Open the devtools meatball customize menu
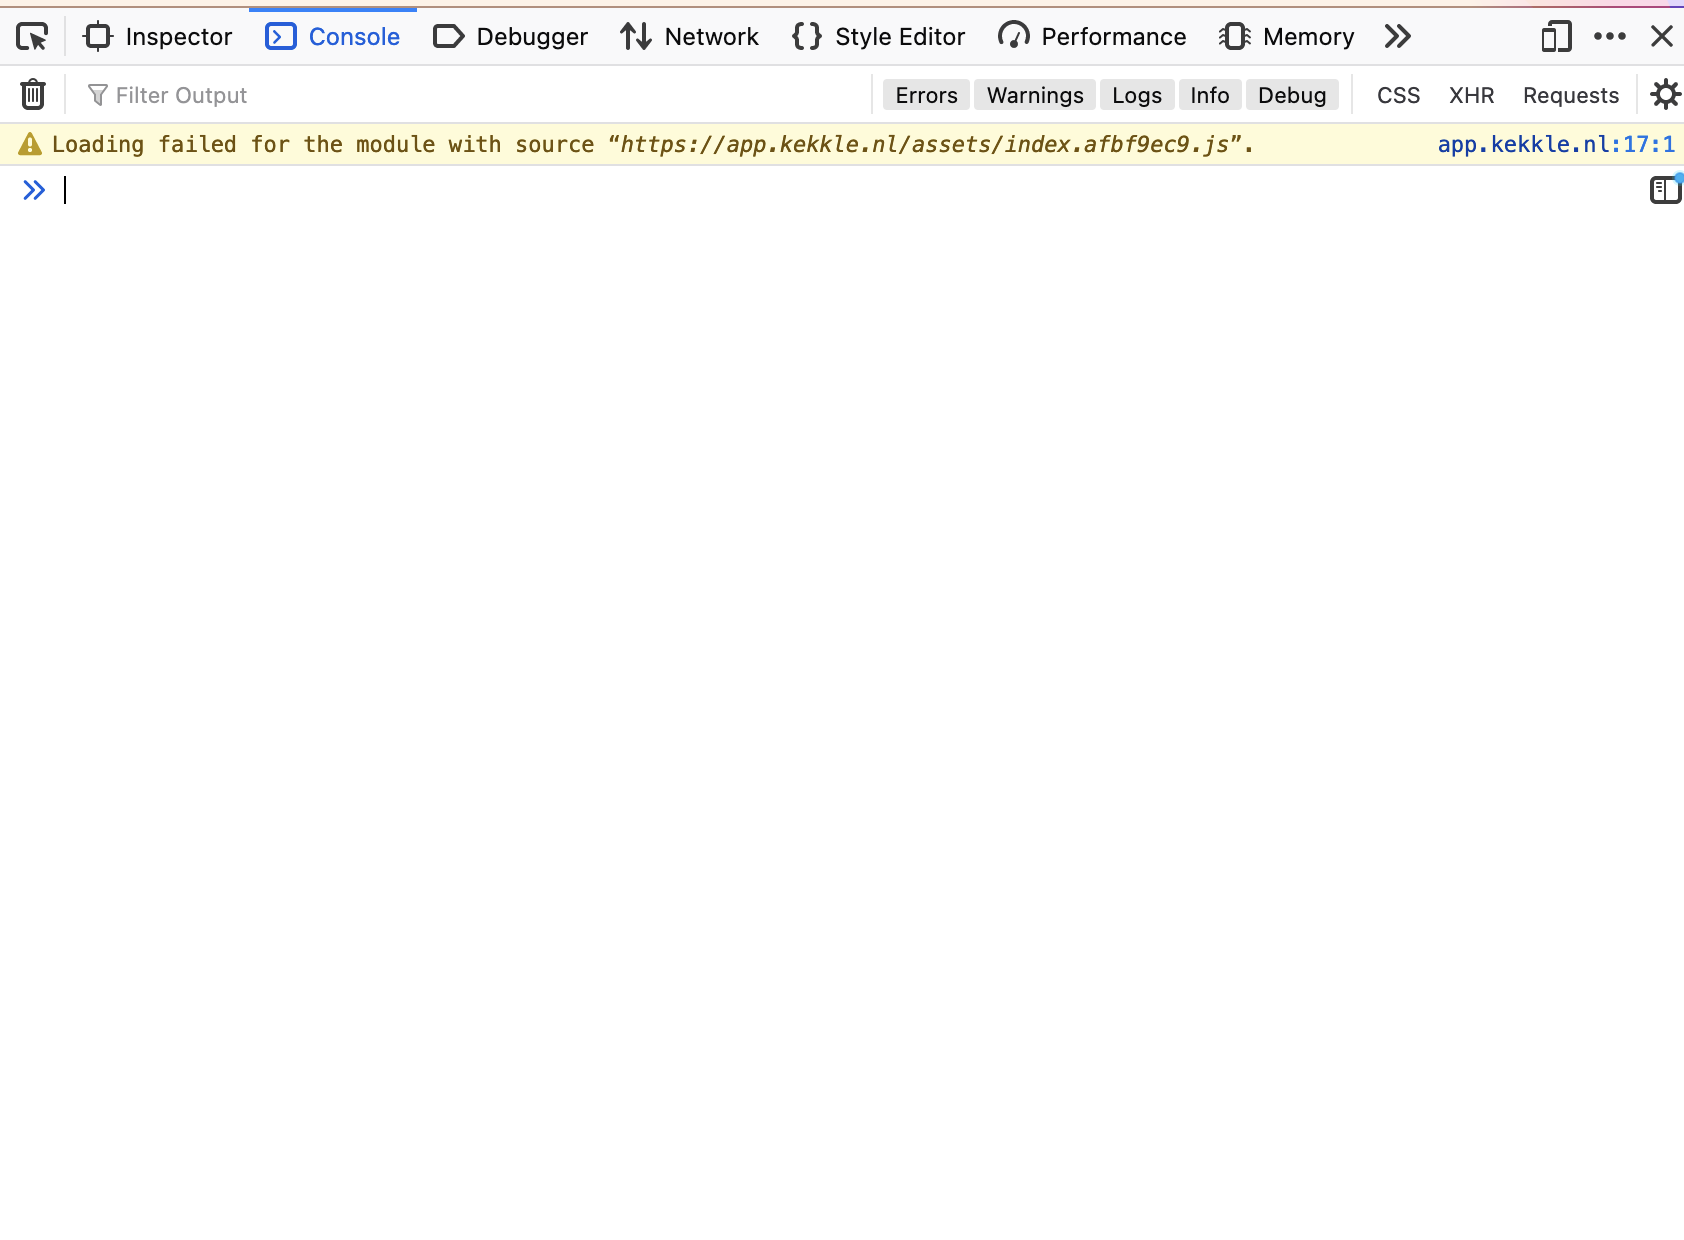Viewport: 1684px width, 1240px height. tap(1610, 36)
